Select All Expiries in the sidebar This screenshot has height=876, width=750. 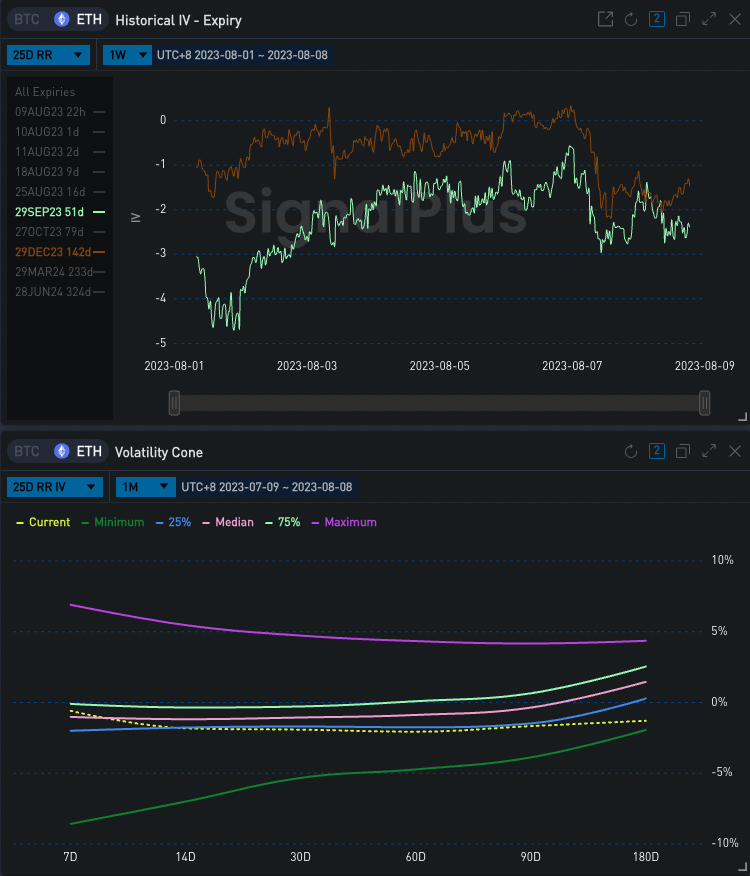tap(44, 91)
